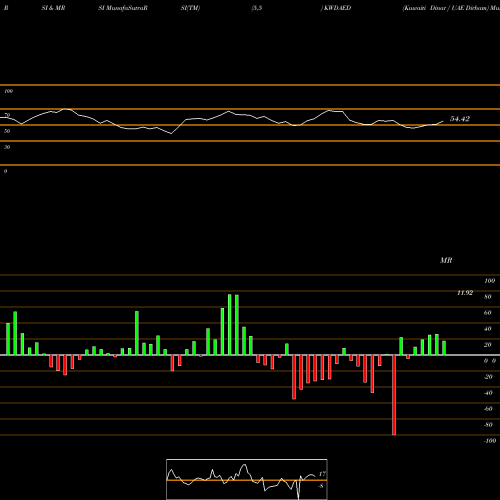Screen dimensions: 500x500
Task: Click the 17 value in the mini chart
Action: click(322, 474)
